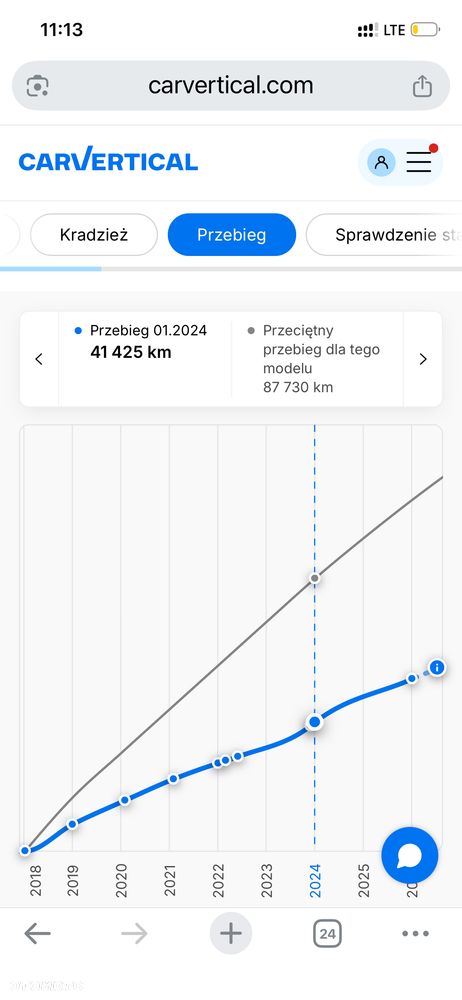Viewport: 462px width, 1000px height.
Task: Click the info icon at graph end
Action: pyautogui.click(x=436, y=668)
